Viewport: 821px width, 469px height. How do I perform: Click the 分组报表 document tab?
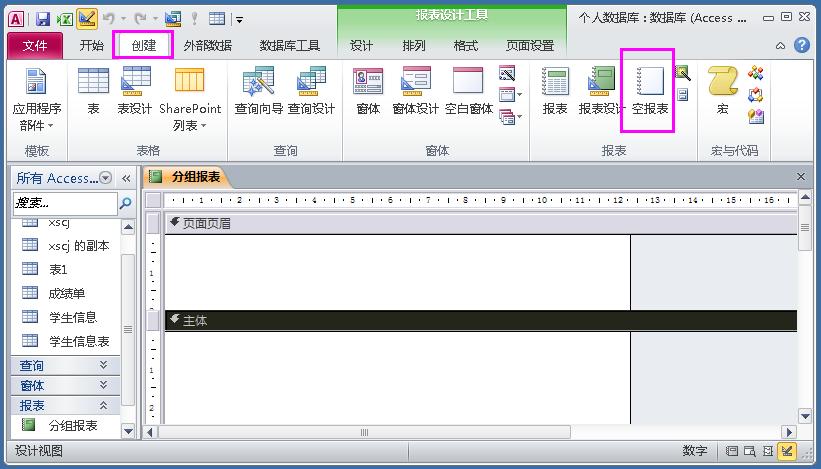[186, 177]
